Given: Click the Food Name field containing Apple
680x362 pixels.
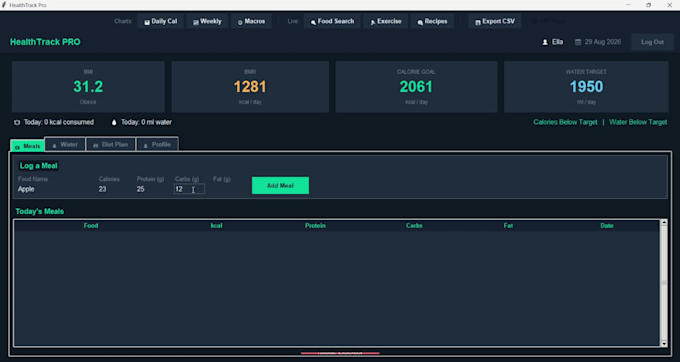Looking at the screenshot, I should click(x=54, y=189).
